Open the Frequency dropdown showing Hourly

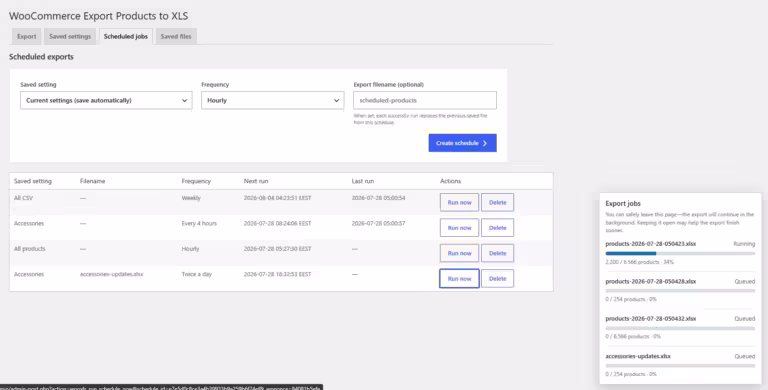(272, 100)
